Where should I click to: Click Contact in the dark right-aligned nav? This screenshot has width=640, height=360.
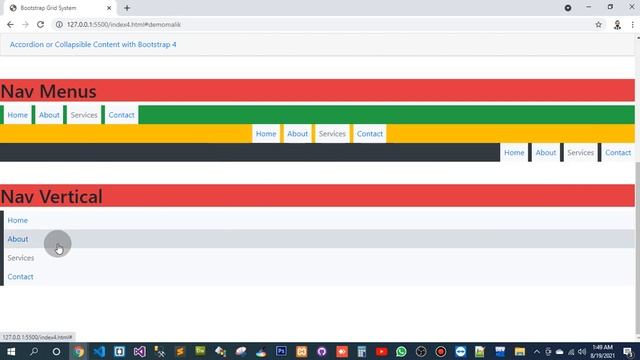coord(618,152)
